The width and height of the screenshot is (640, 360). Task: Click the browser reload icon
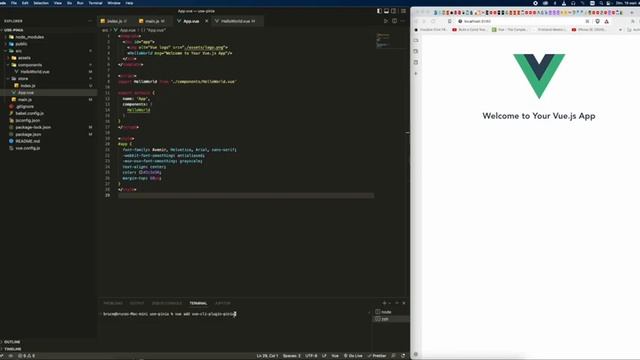[x=433, y=21]
